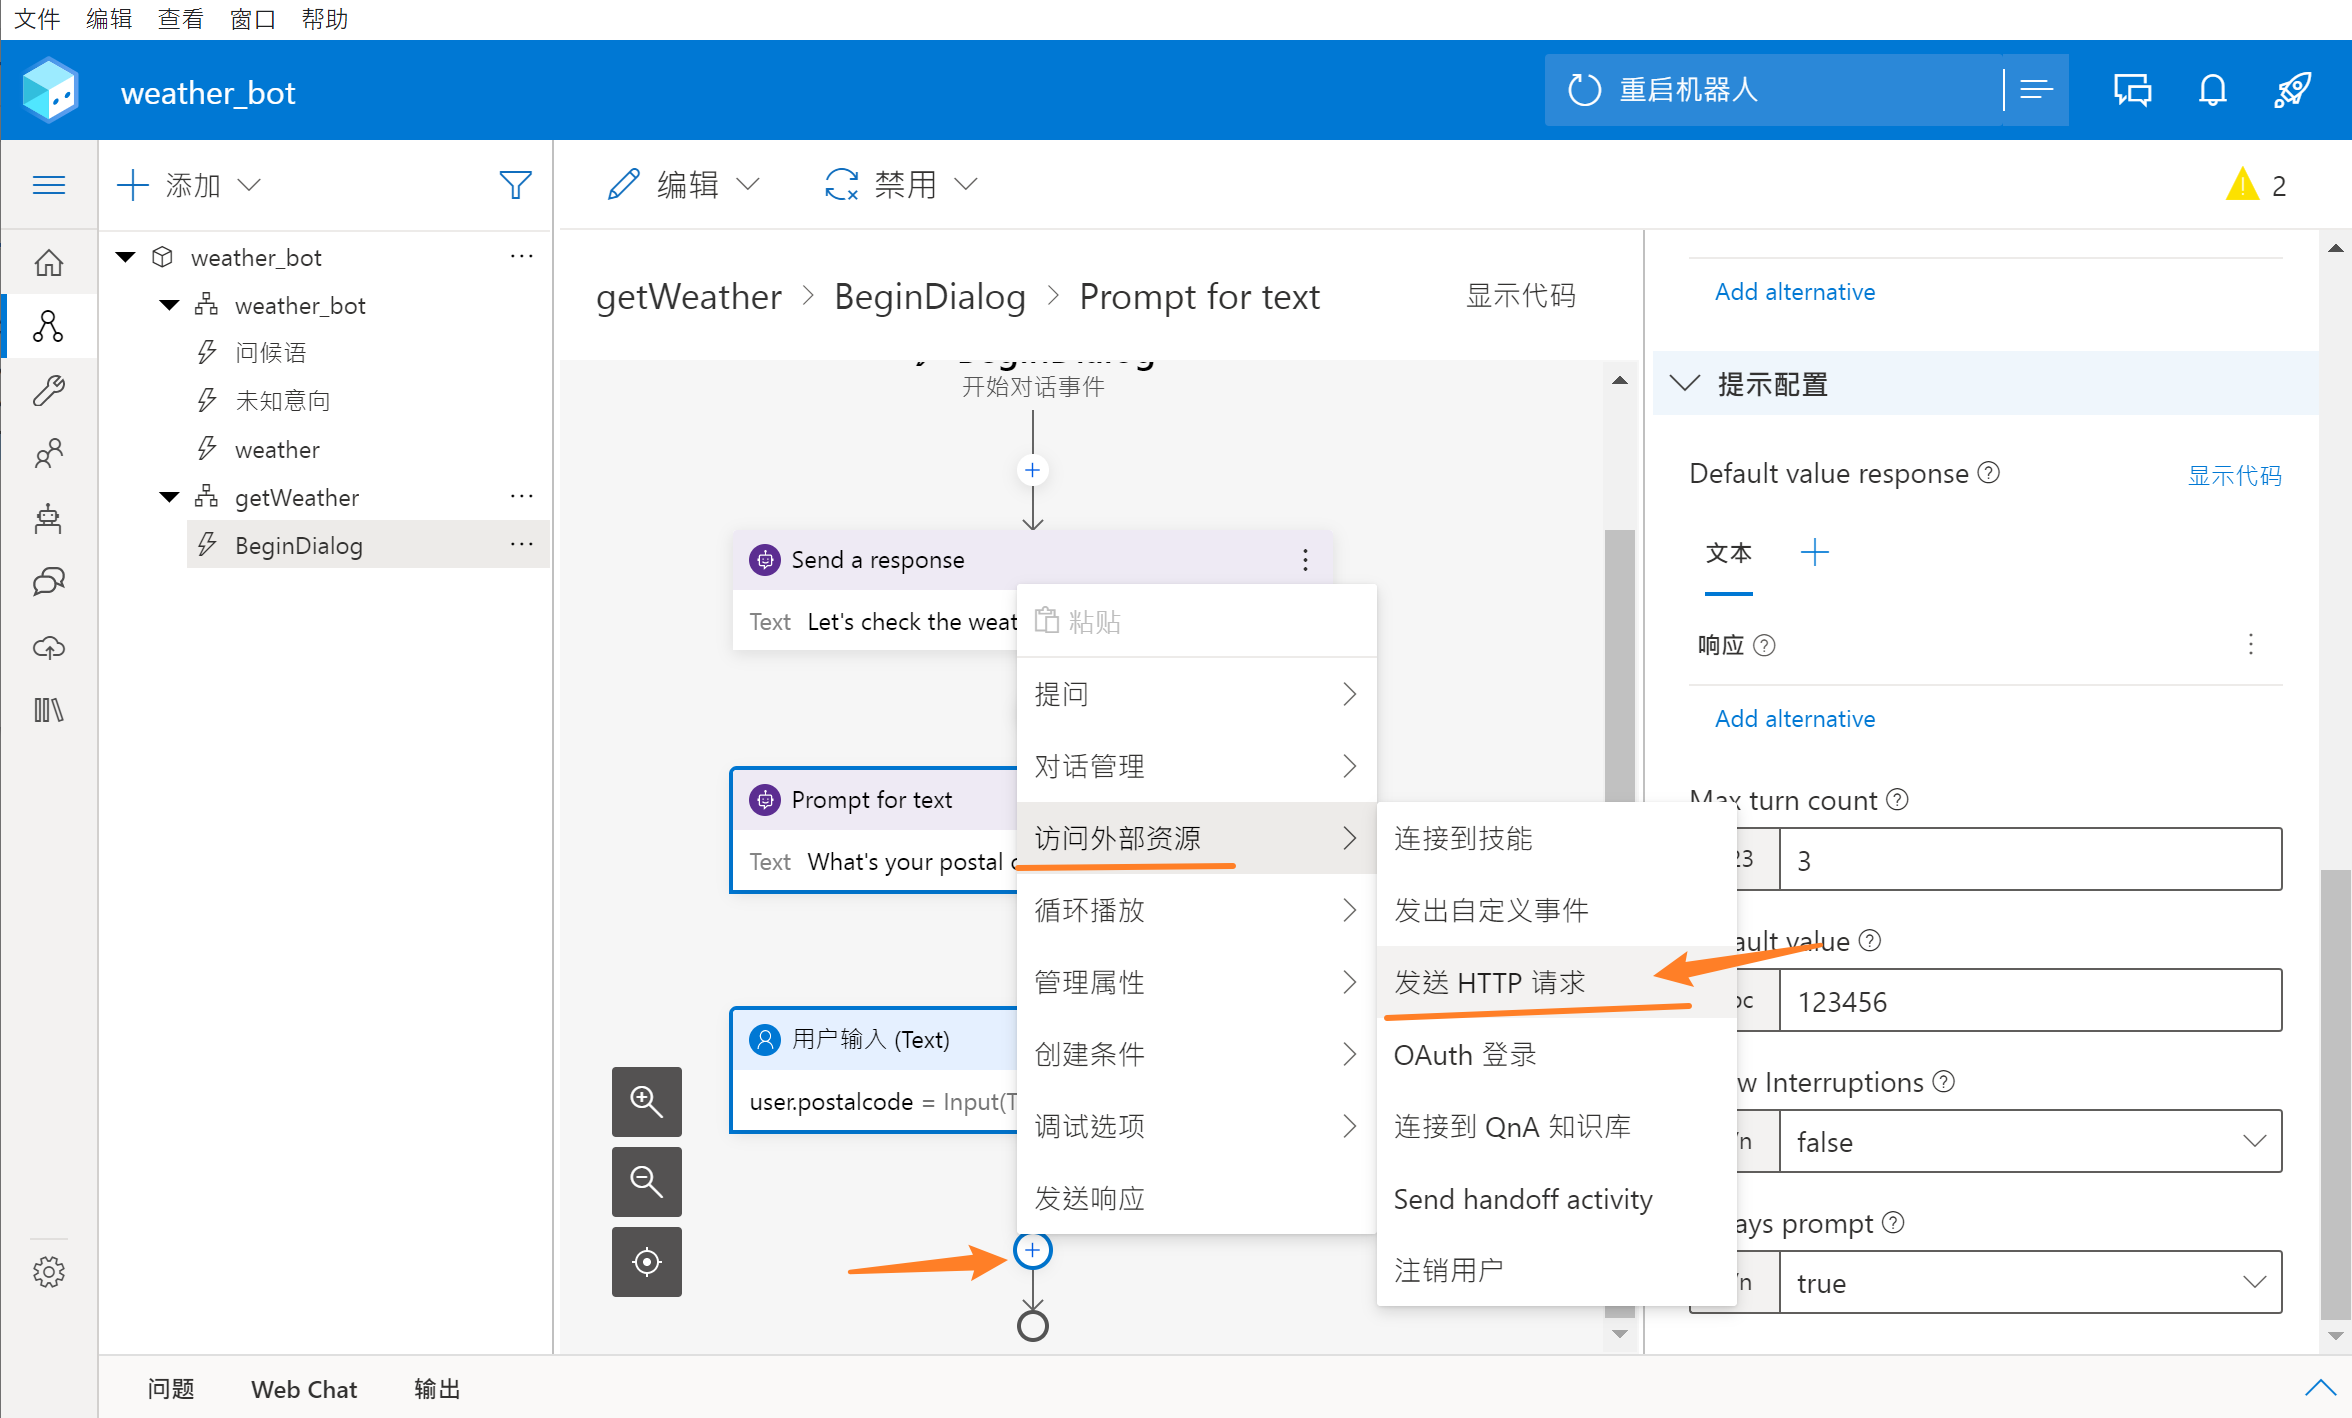
Task: Click the canvas zoom in button
Action: click(646, 1101)
